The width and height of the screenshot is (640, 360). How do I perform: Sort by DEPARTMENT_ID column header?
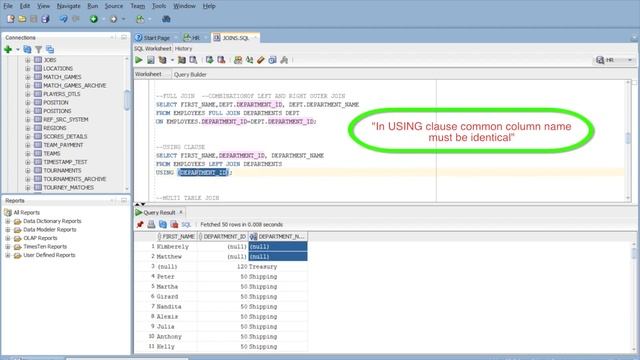(223, 236)
